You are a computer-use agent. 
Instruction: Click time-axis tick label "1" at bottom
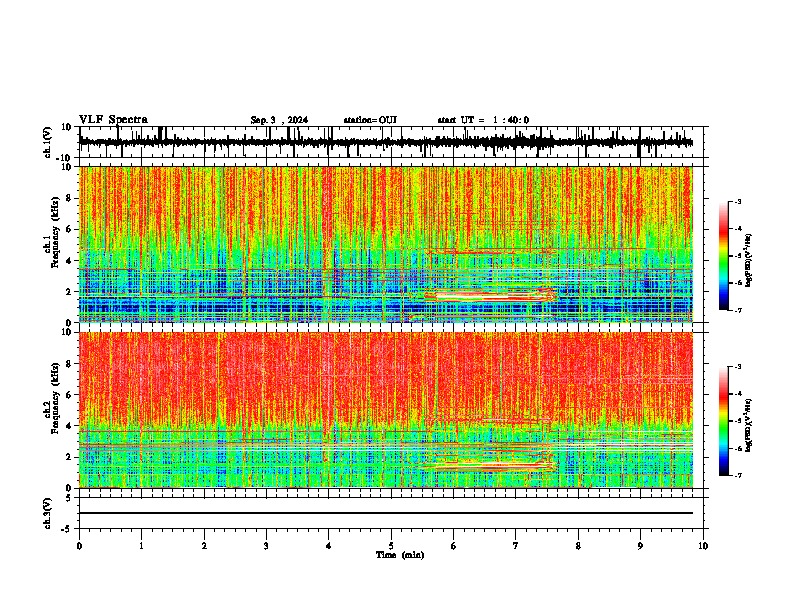(x=141, y=546)
